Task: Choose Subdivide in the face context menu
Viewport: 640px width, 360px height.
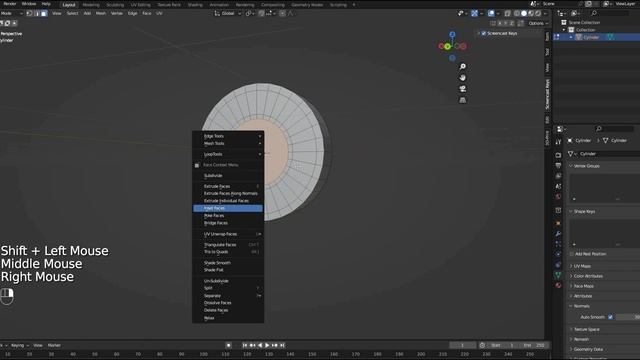Action: [228, 176]
